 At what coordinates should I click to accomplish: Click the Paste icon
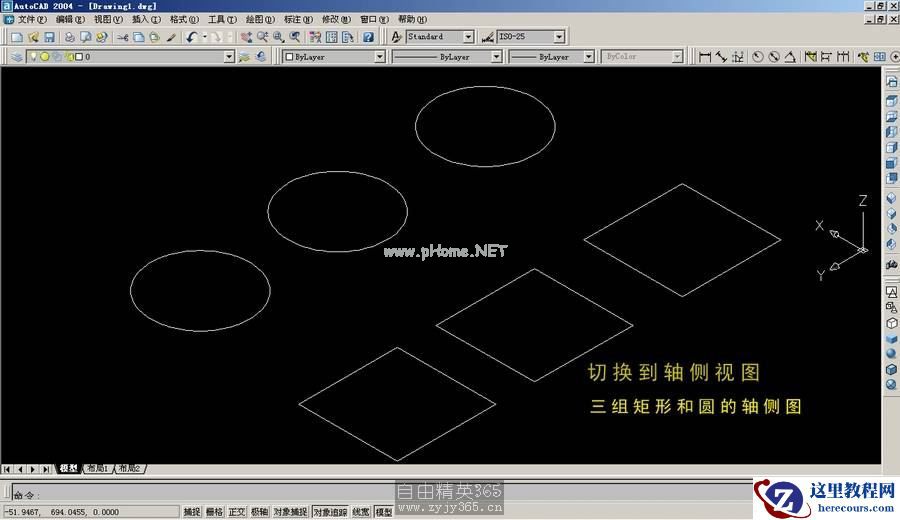click(154, 37)
